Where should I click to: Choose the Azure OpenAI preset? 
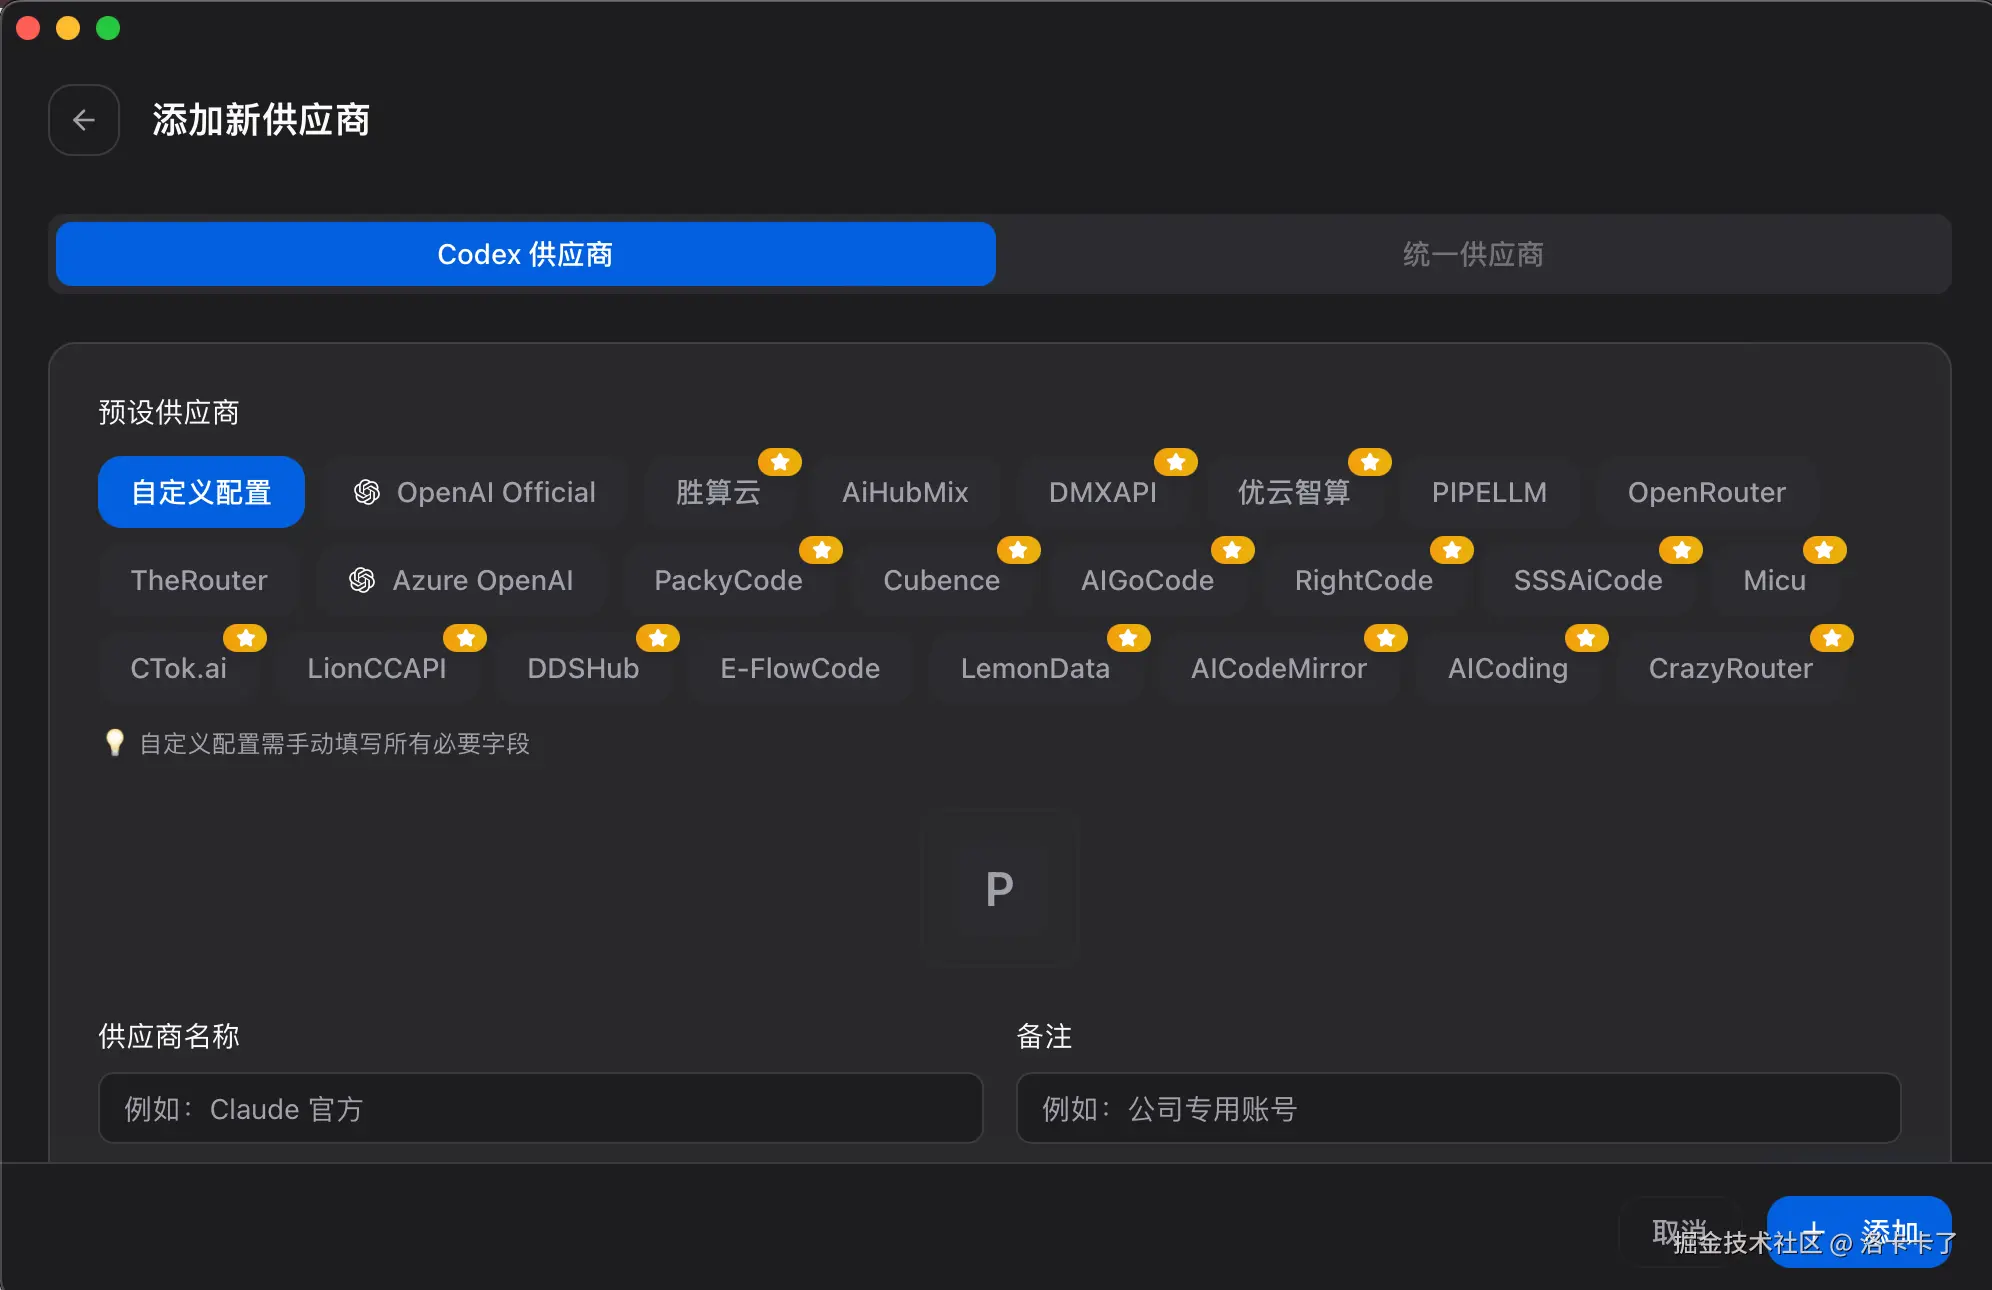coord(461,580)
